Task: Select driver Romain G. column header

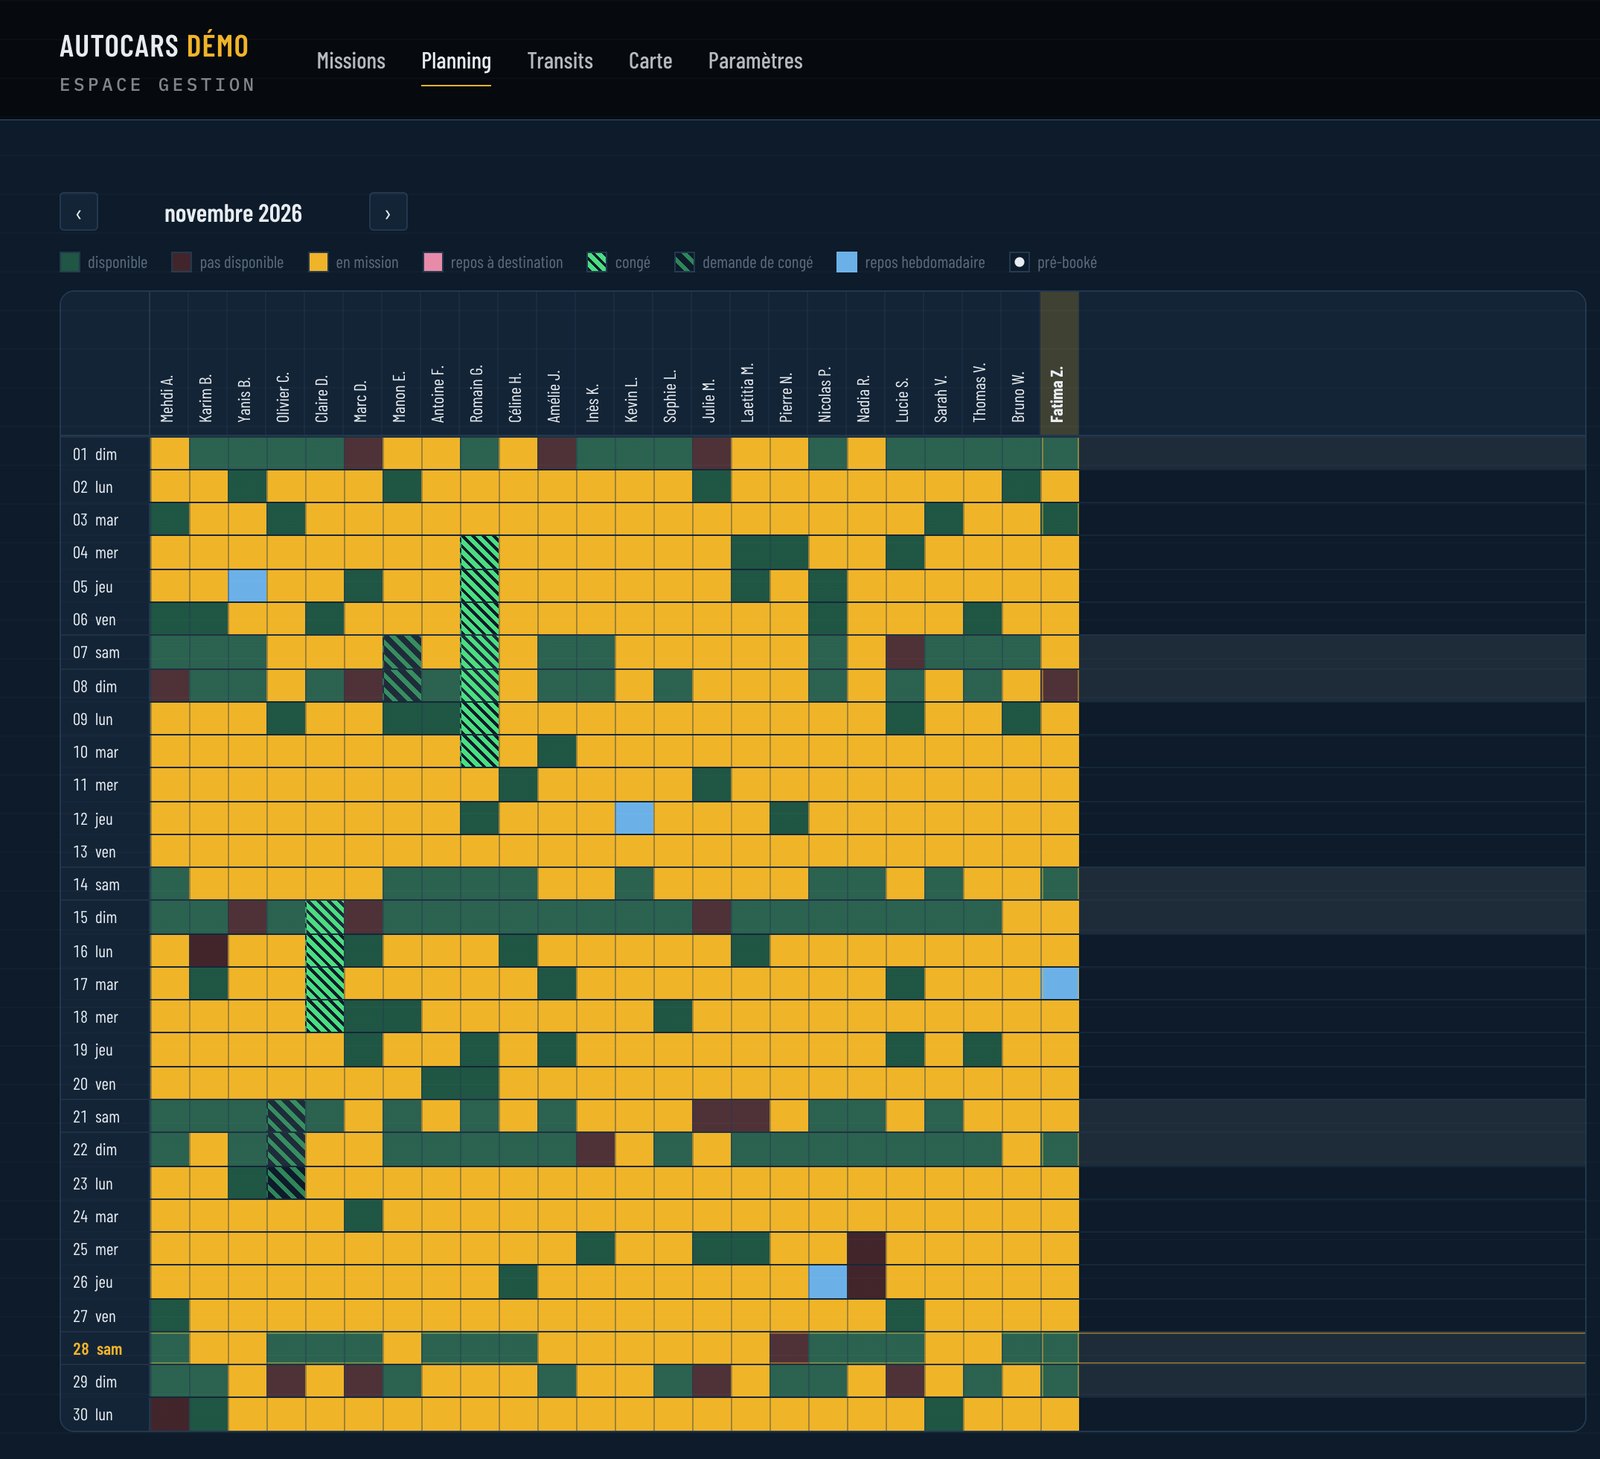Action: 479,363
